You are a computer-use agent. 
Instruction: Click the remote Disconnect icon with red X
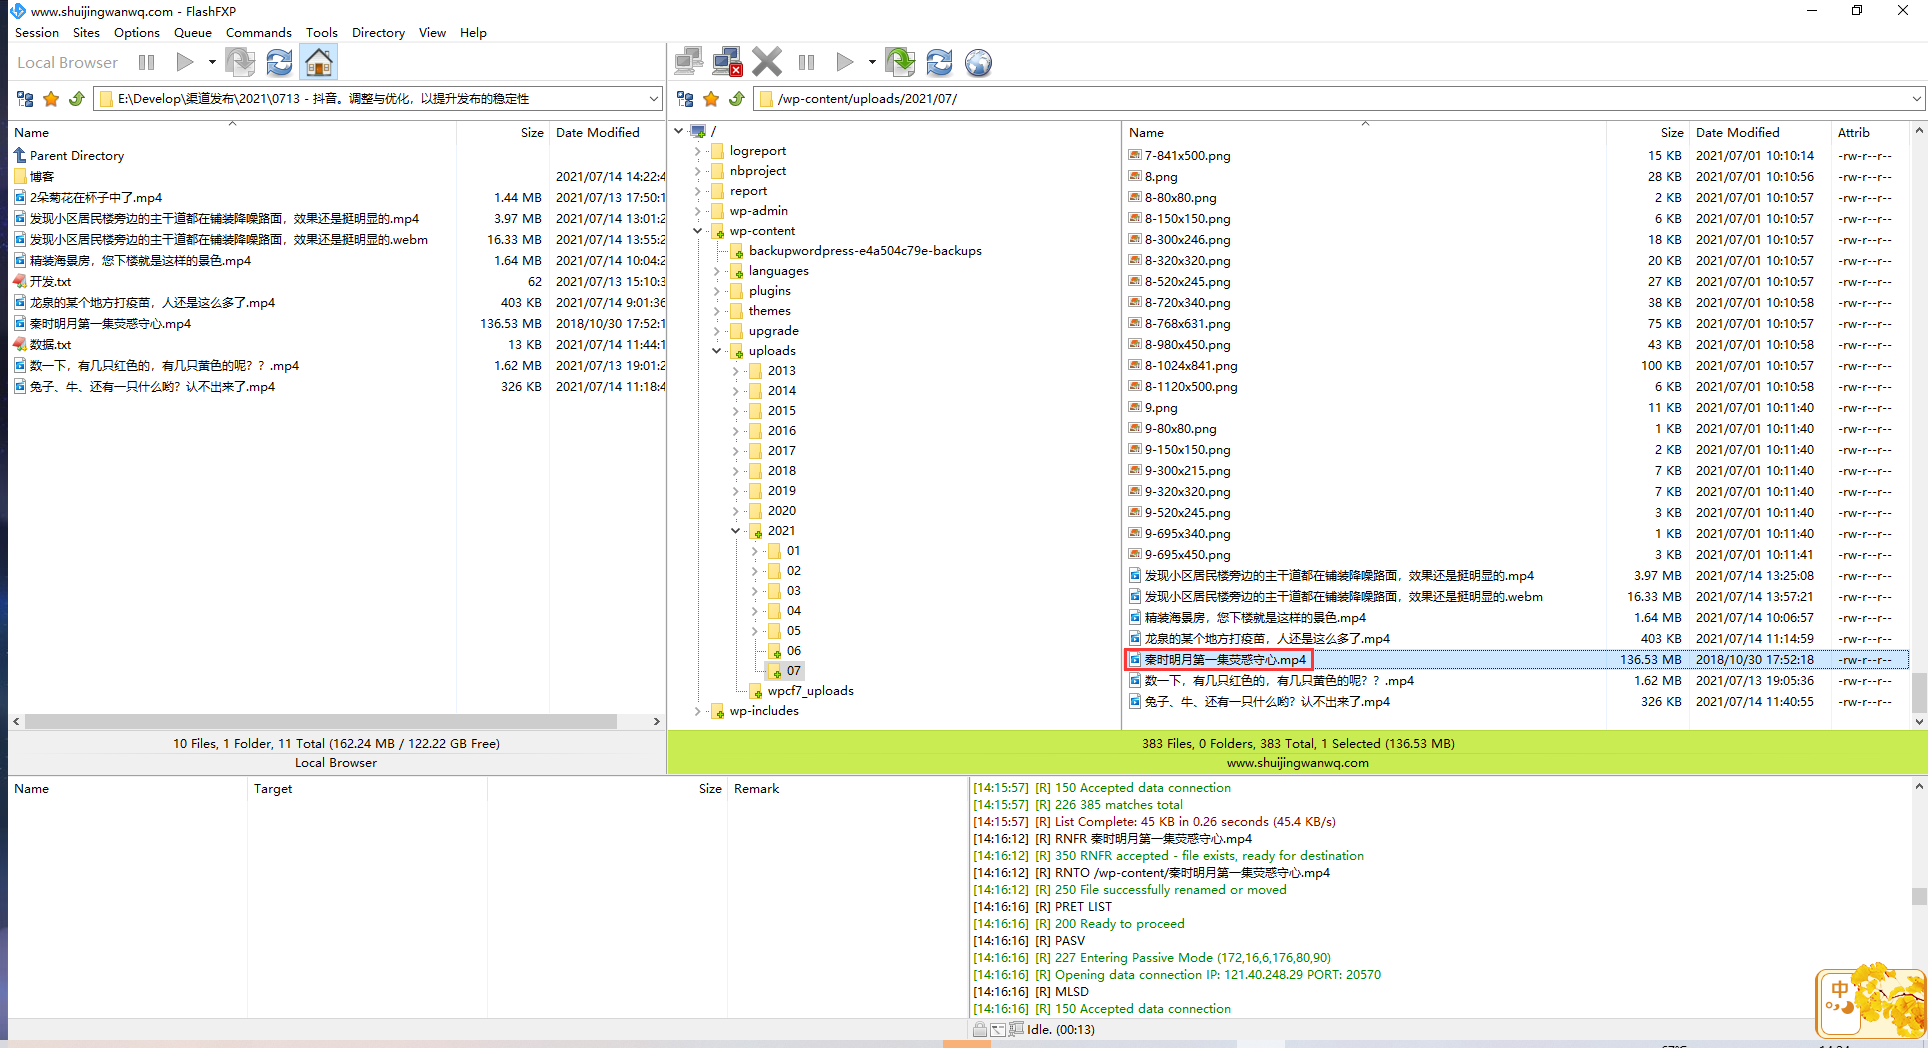point(727,63)
